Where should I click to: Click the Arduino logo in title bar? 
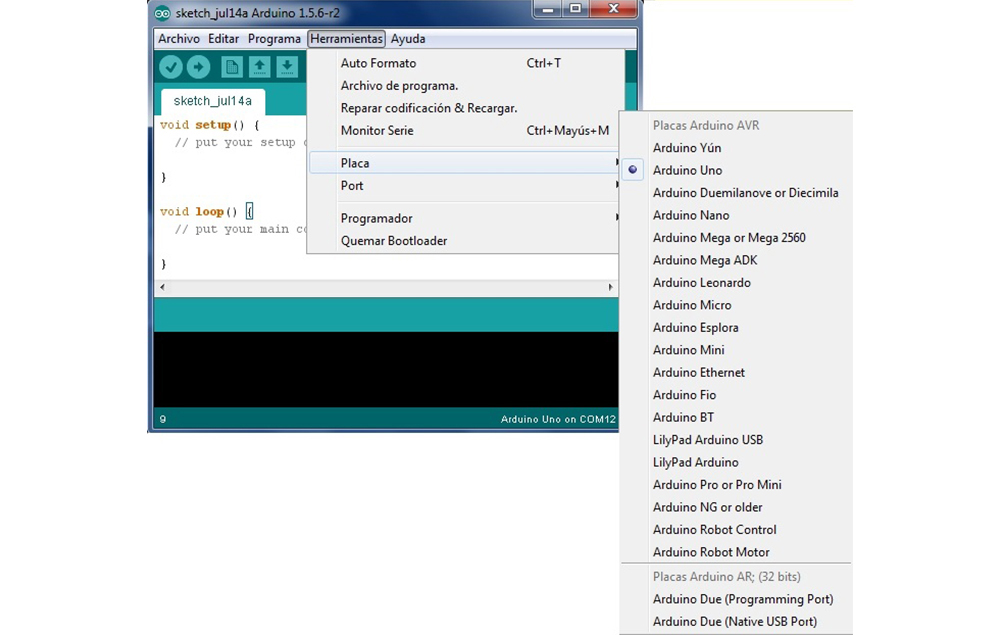pos(162,13)
